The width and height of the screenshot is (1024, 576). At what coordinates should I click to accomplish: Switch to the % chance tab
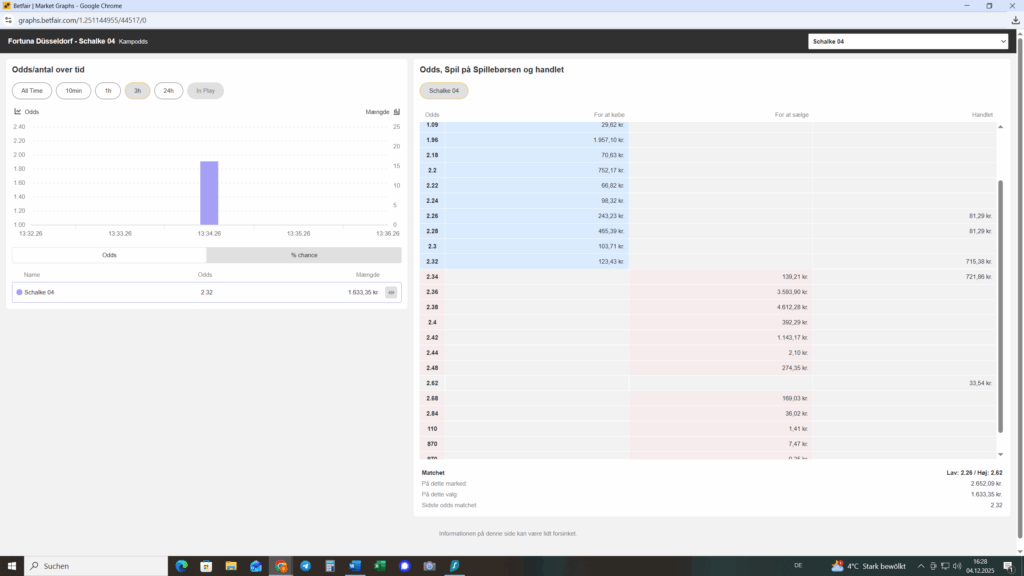(304, 255)
